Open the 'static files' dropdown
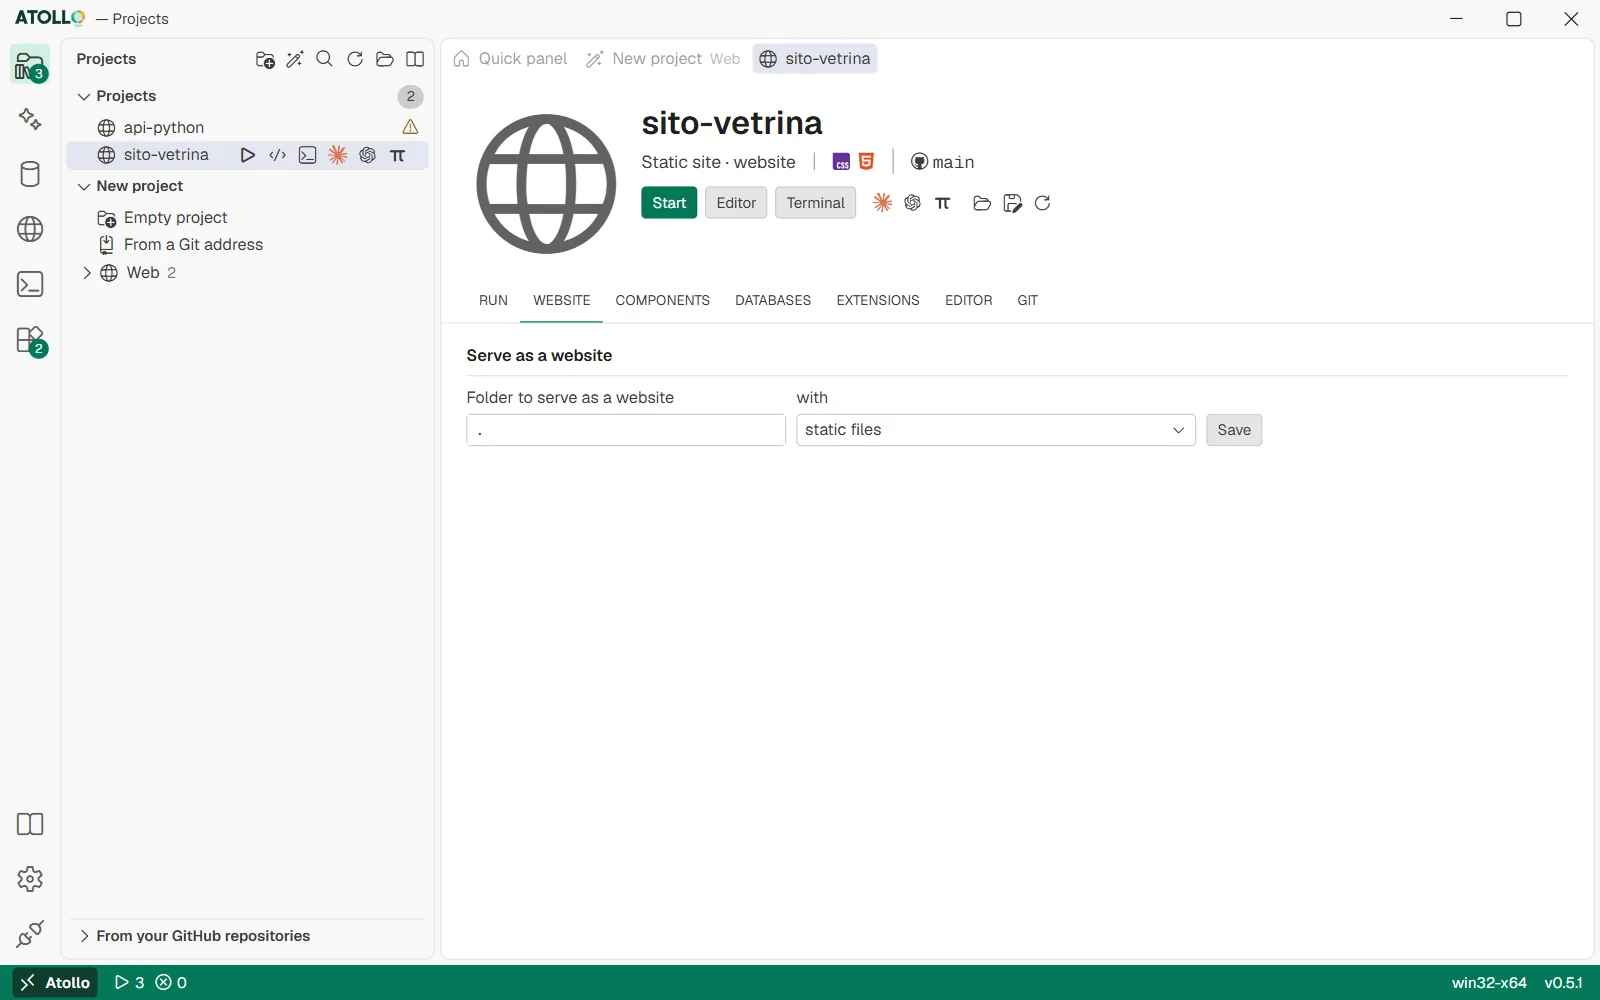Screen dimensions: 1600x1000 [x=996, y=430]
